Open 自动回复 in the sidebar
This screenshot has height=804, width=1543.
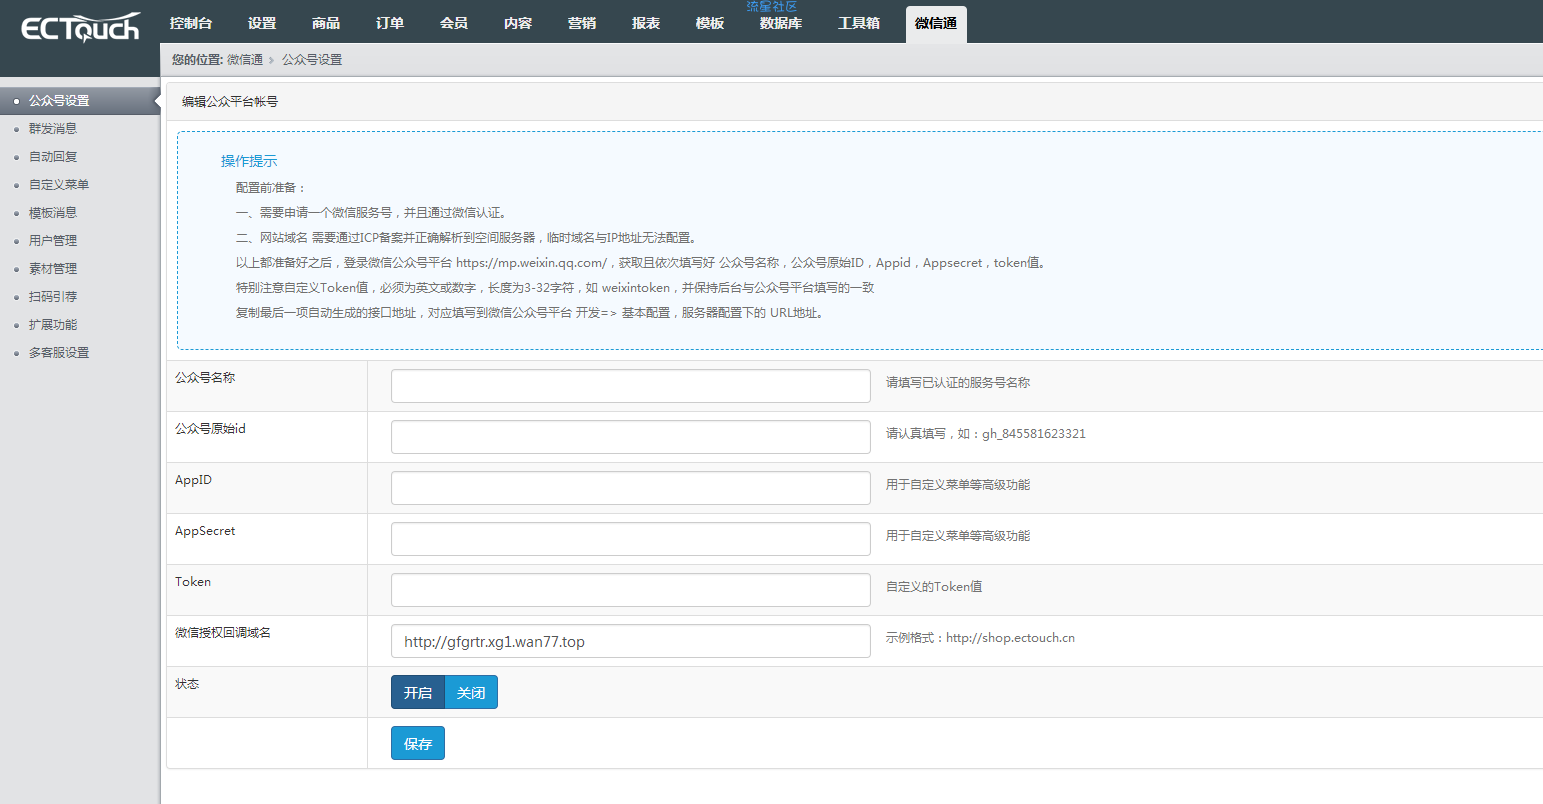click(53, 157)
